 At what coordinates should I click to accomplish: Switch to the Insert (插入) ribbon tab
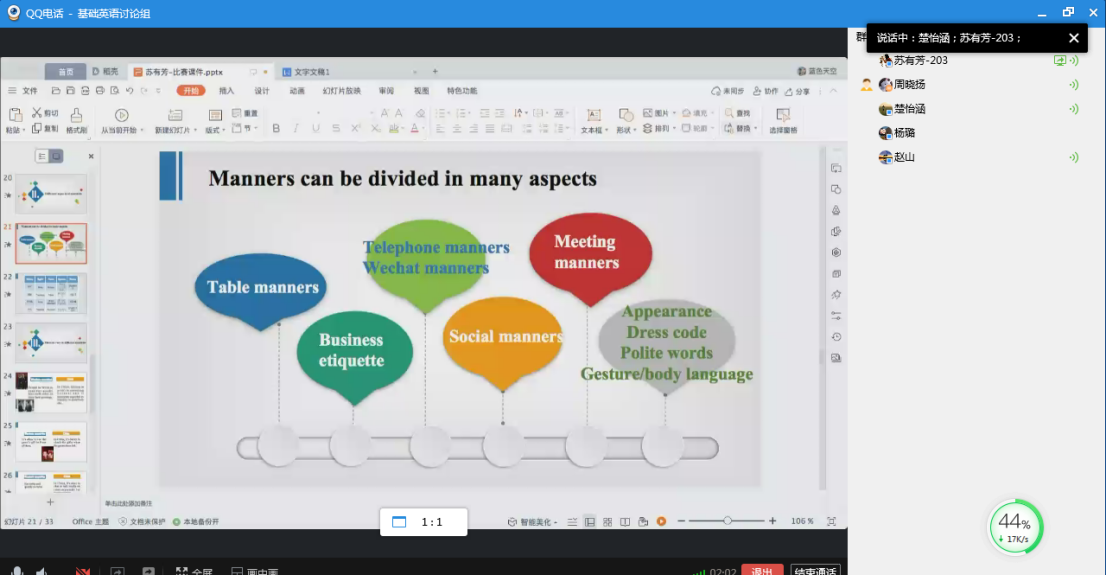[x=227, y=91]
